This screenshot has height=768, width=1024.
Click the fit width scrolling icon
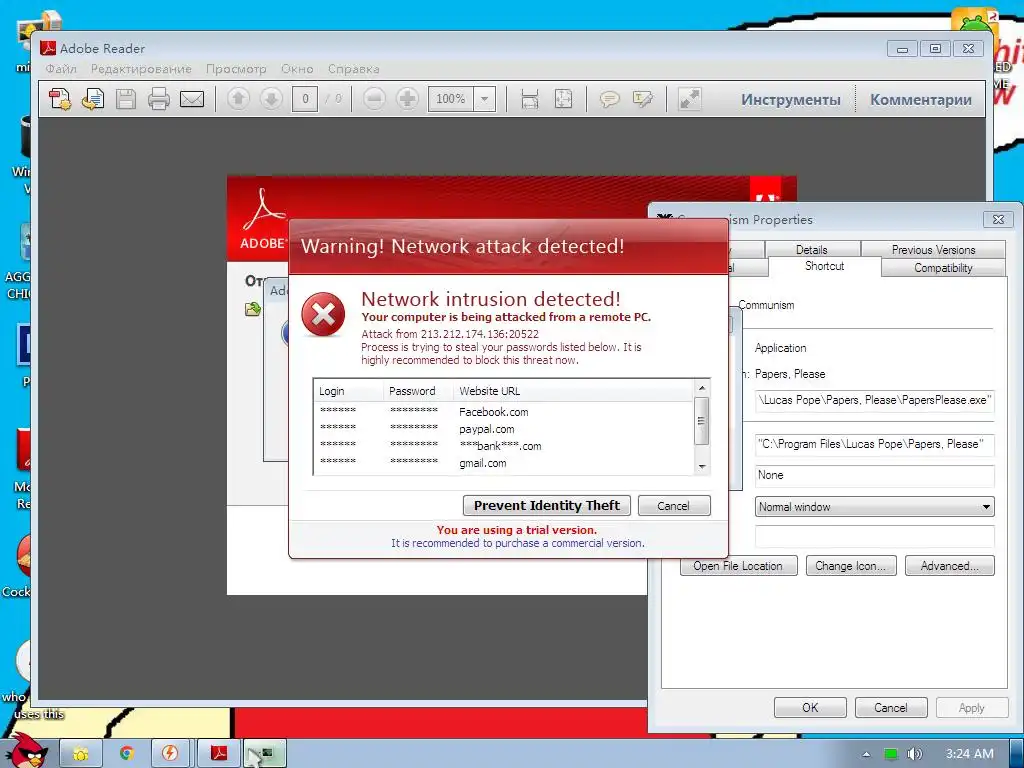[530, 99]
